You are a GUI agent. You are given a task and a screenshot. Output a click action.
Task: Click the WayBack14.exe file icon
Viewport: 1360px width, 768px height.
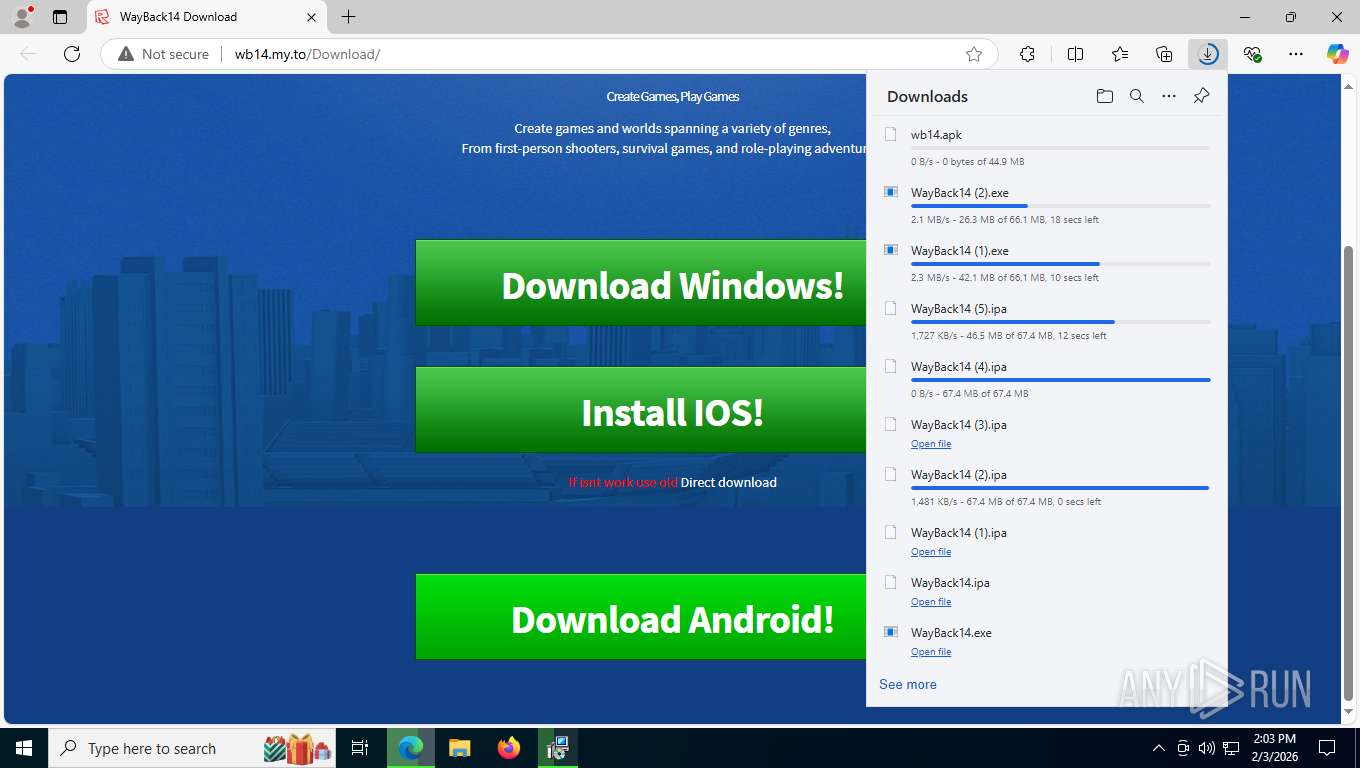[891, 632]
